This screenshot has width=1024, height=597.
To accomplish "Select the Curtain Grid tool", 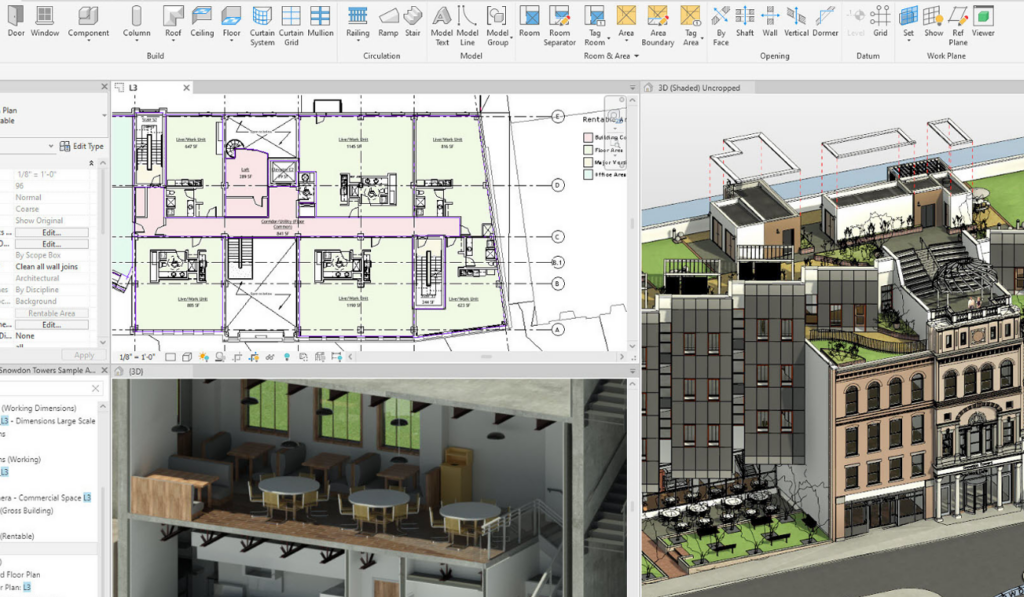I will (291, 25).
